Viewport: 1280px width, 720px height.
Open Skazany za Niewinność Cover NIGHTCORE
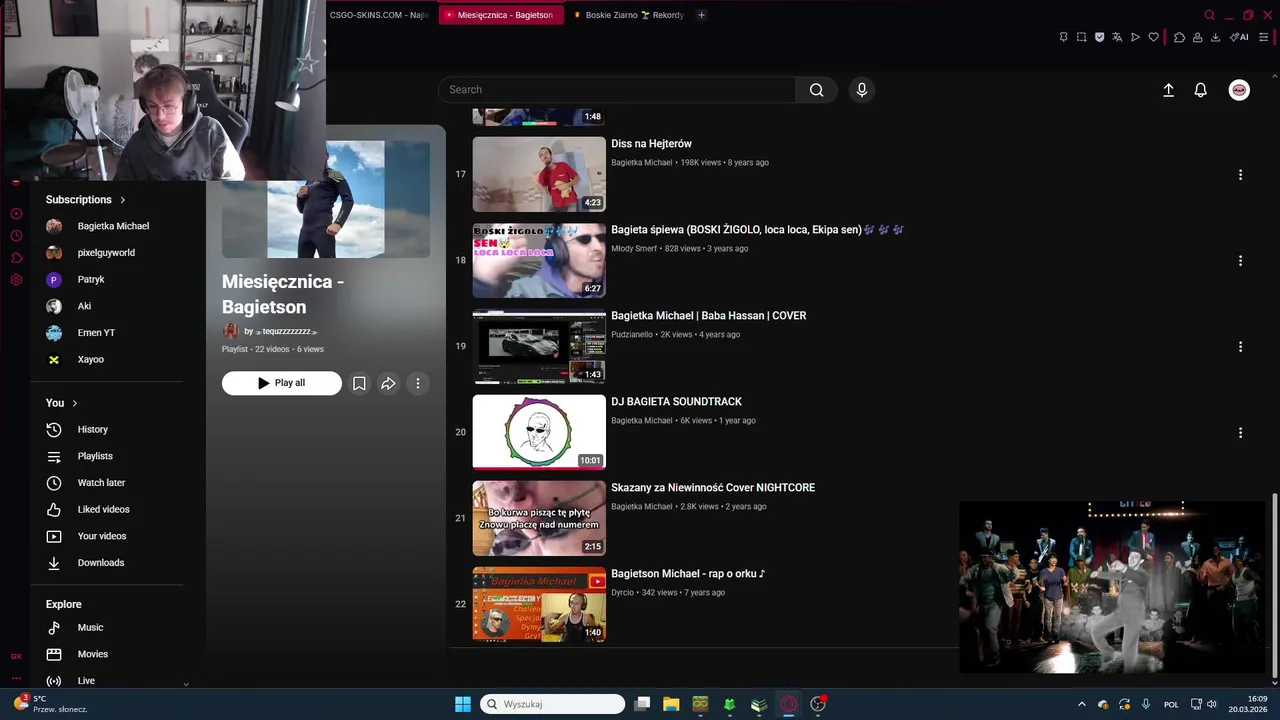coord(713,488)
